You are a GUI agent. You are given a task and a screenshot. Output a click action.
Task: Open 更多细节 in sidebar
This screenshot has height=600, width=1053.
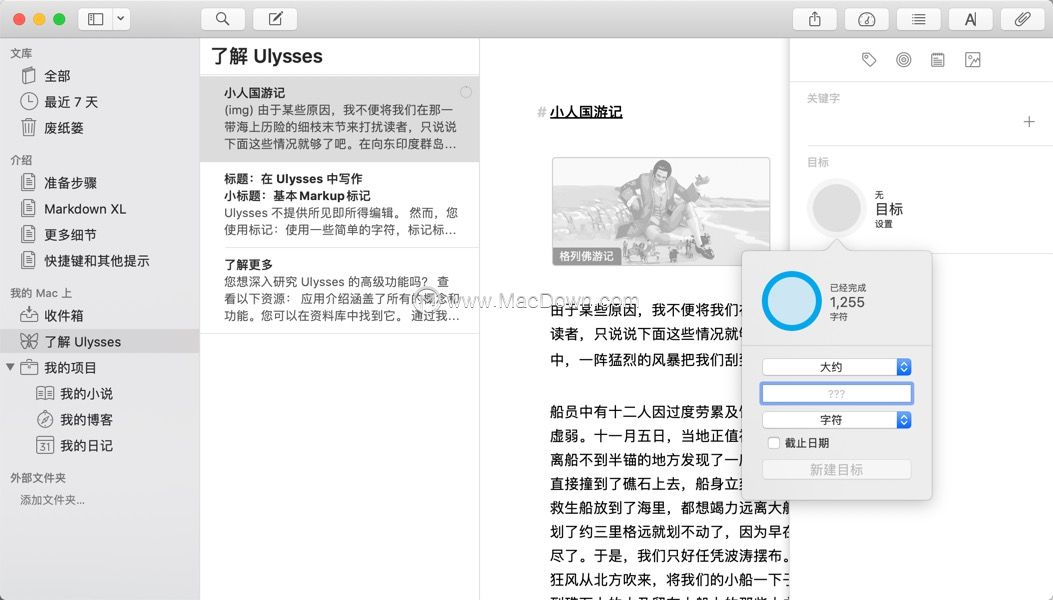(99, 234)
